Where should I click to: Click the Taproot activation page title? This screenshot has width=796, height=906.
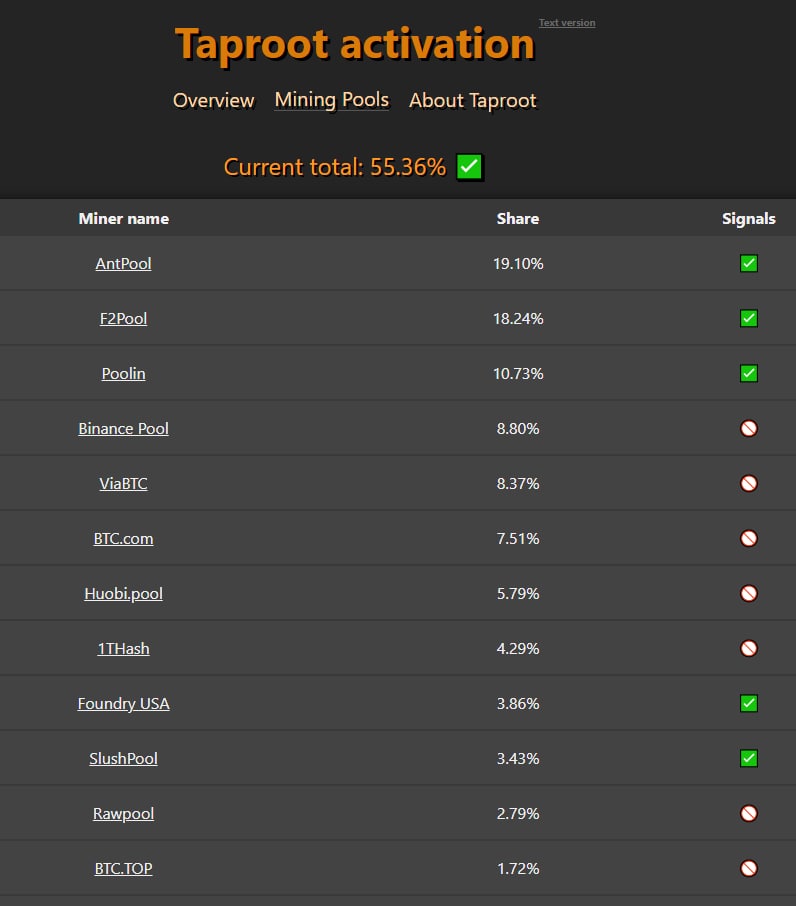coord(355,45)
